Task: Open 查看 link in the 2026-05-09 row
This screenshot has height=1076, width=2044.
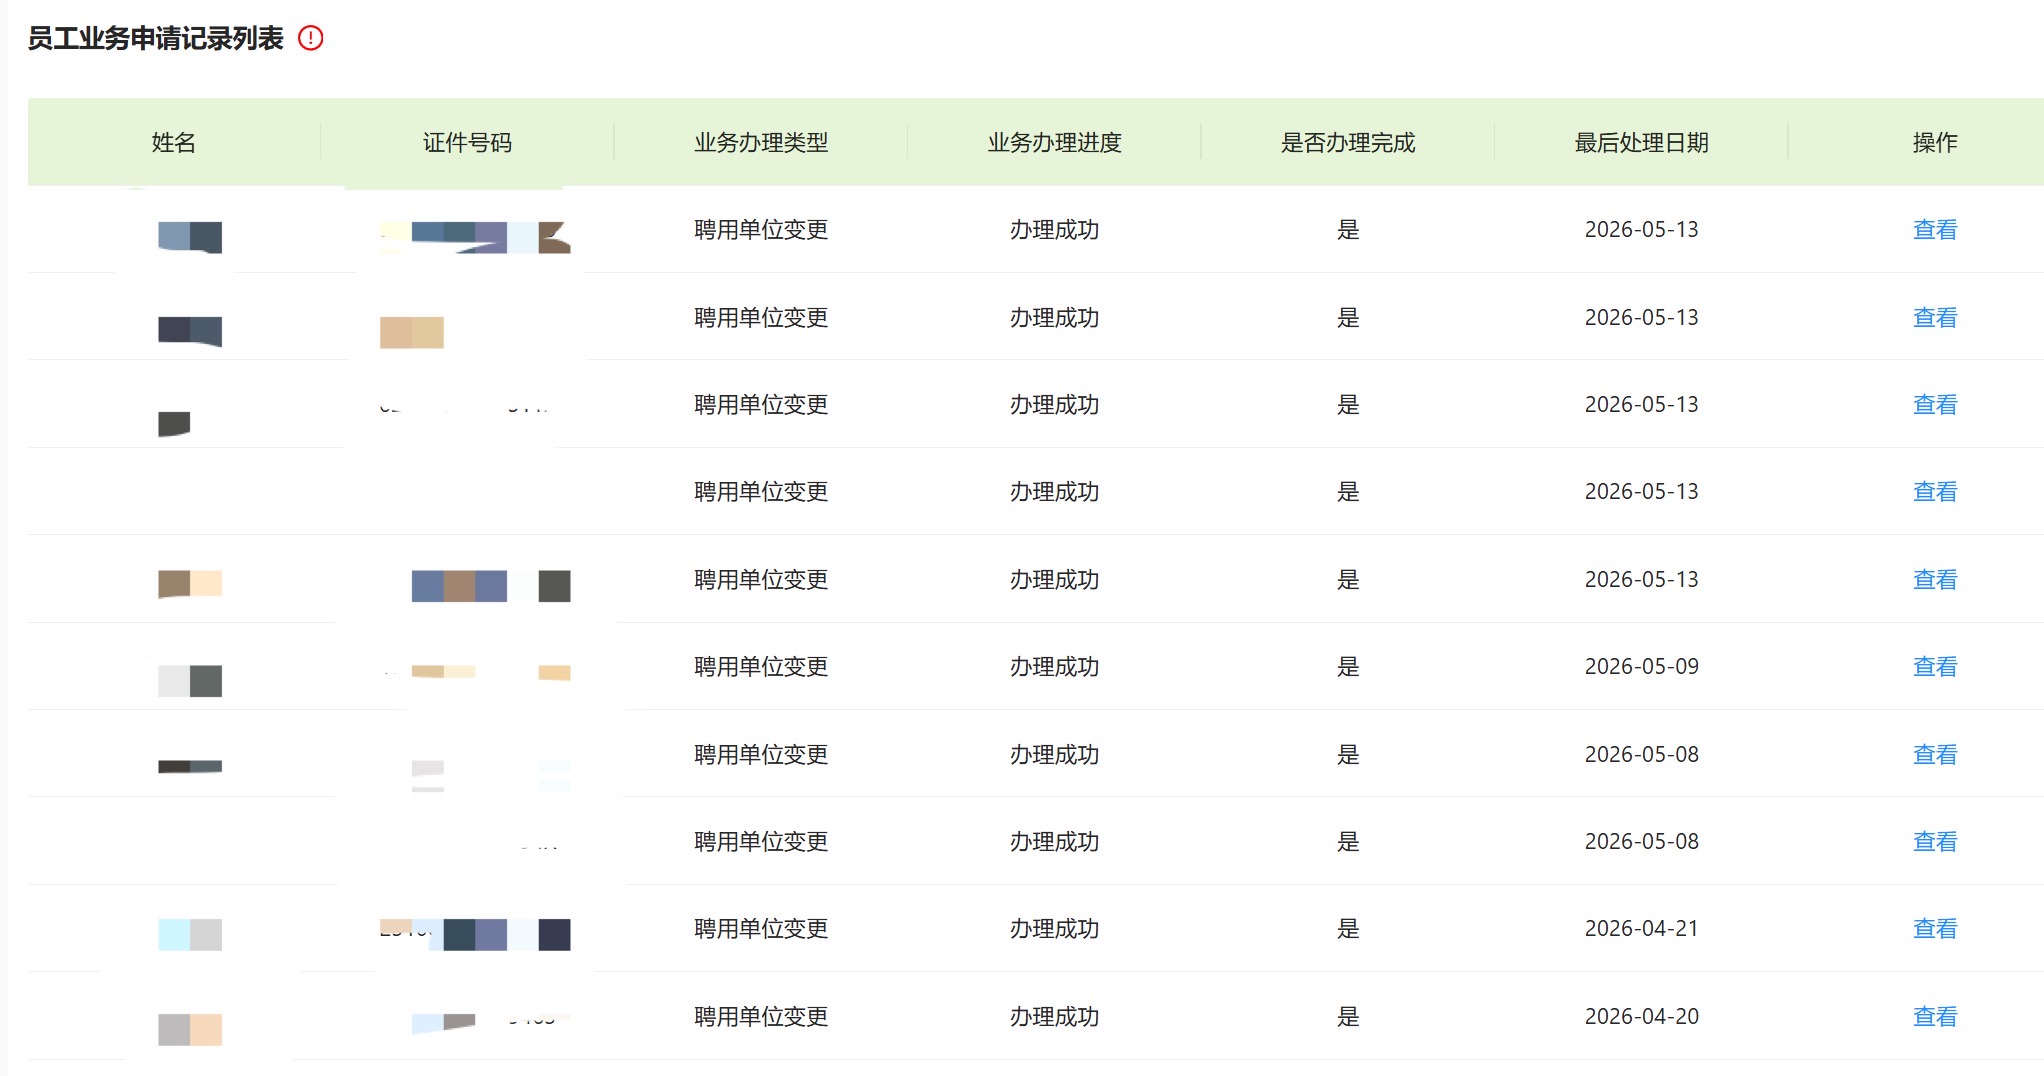Action: [1934, 667]
